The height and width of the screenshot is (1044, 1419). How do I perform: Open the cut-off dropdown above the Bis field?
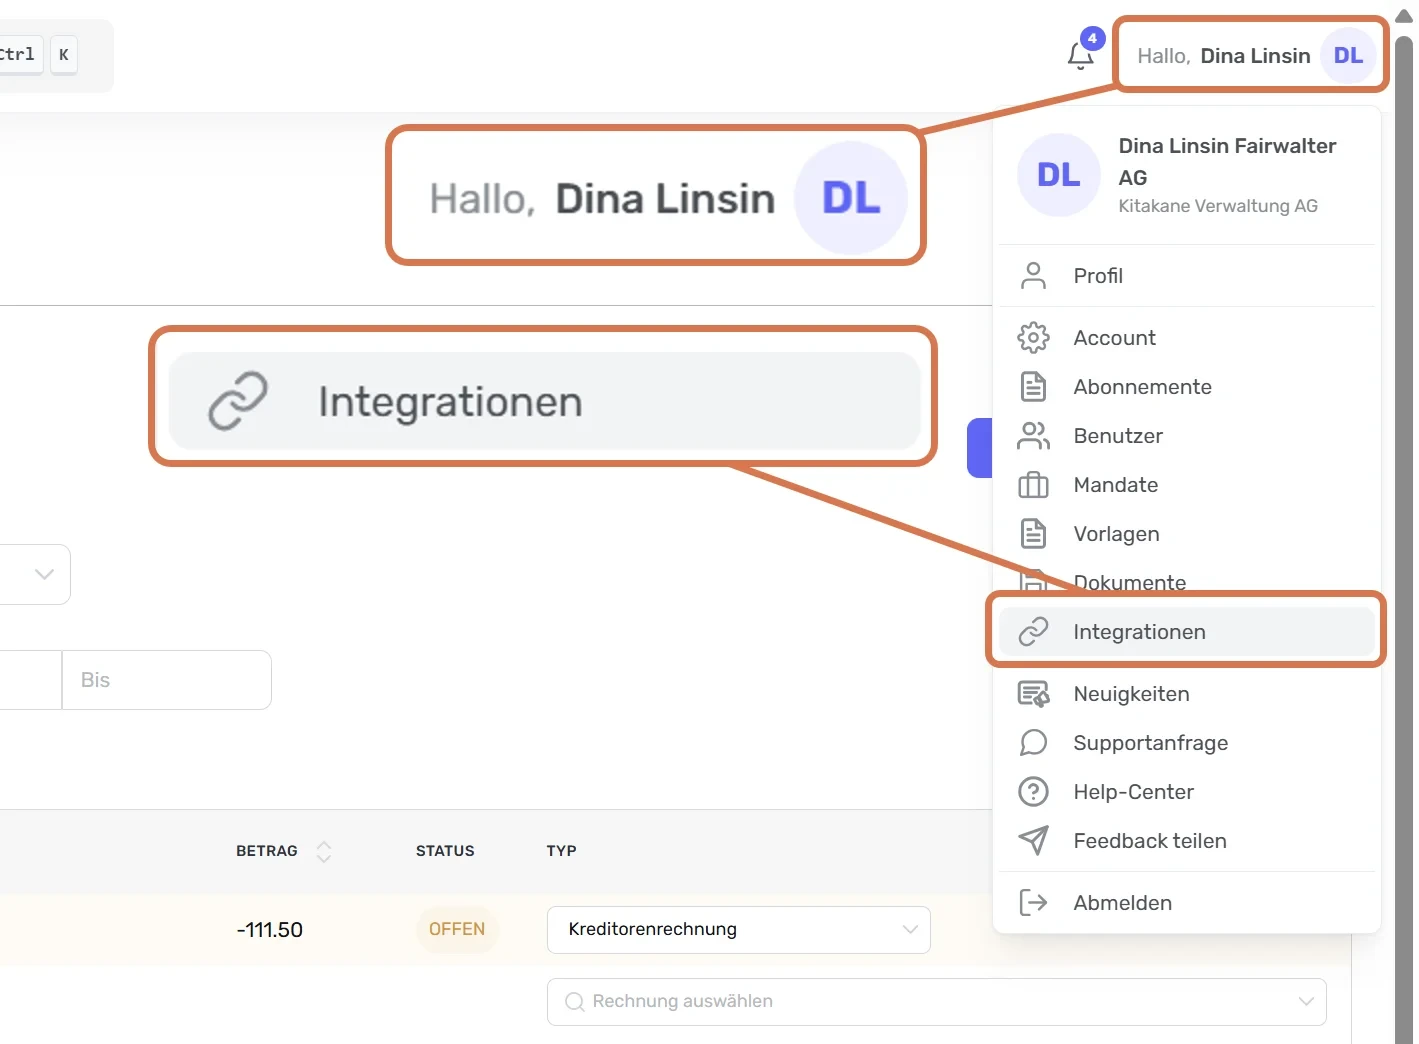pos(35,575)
